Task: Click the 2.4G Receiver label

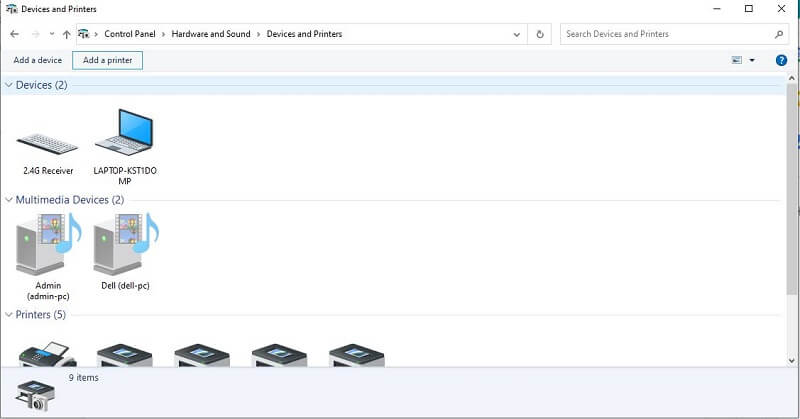Action: coord(48,171)
